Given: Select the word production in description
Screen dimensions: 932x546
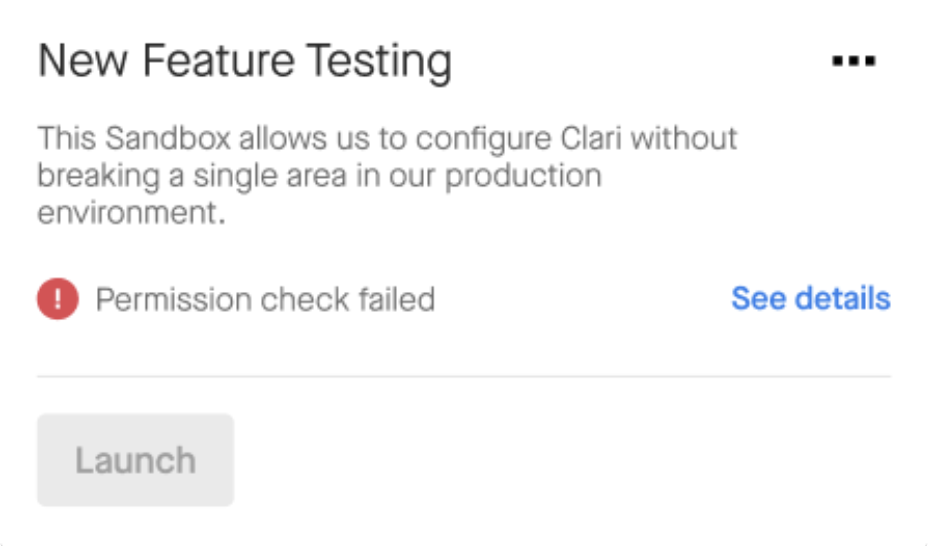Looking at the screenshot, I should coord(523,176).
